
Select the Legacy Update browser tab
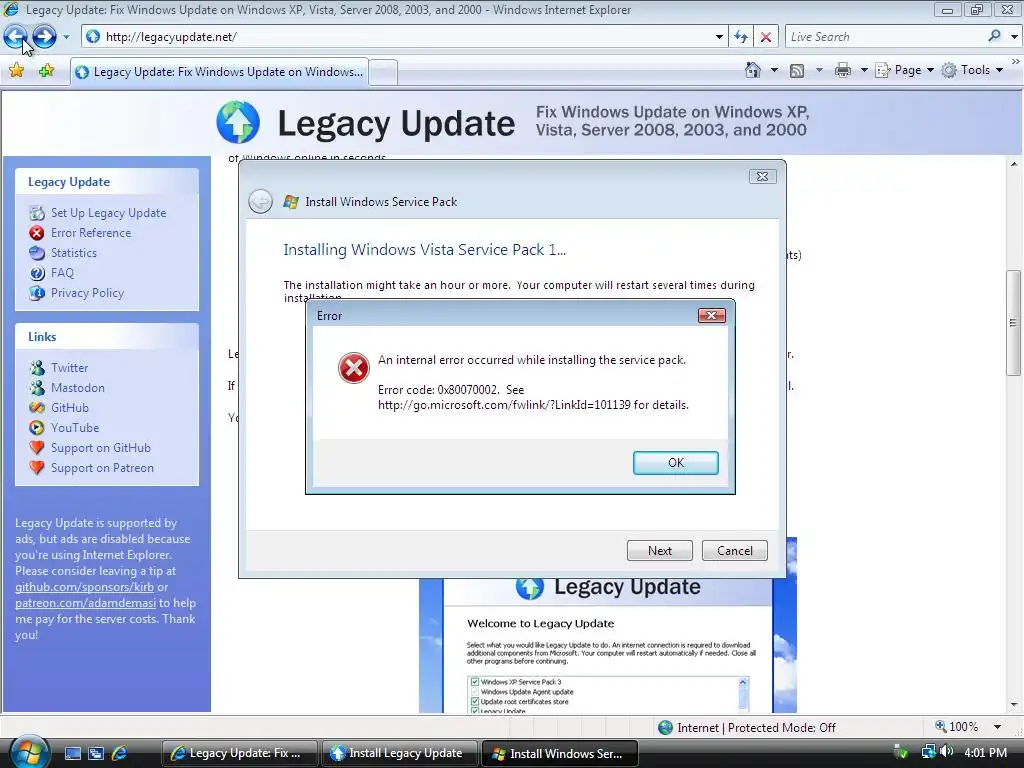coord(219,72)
